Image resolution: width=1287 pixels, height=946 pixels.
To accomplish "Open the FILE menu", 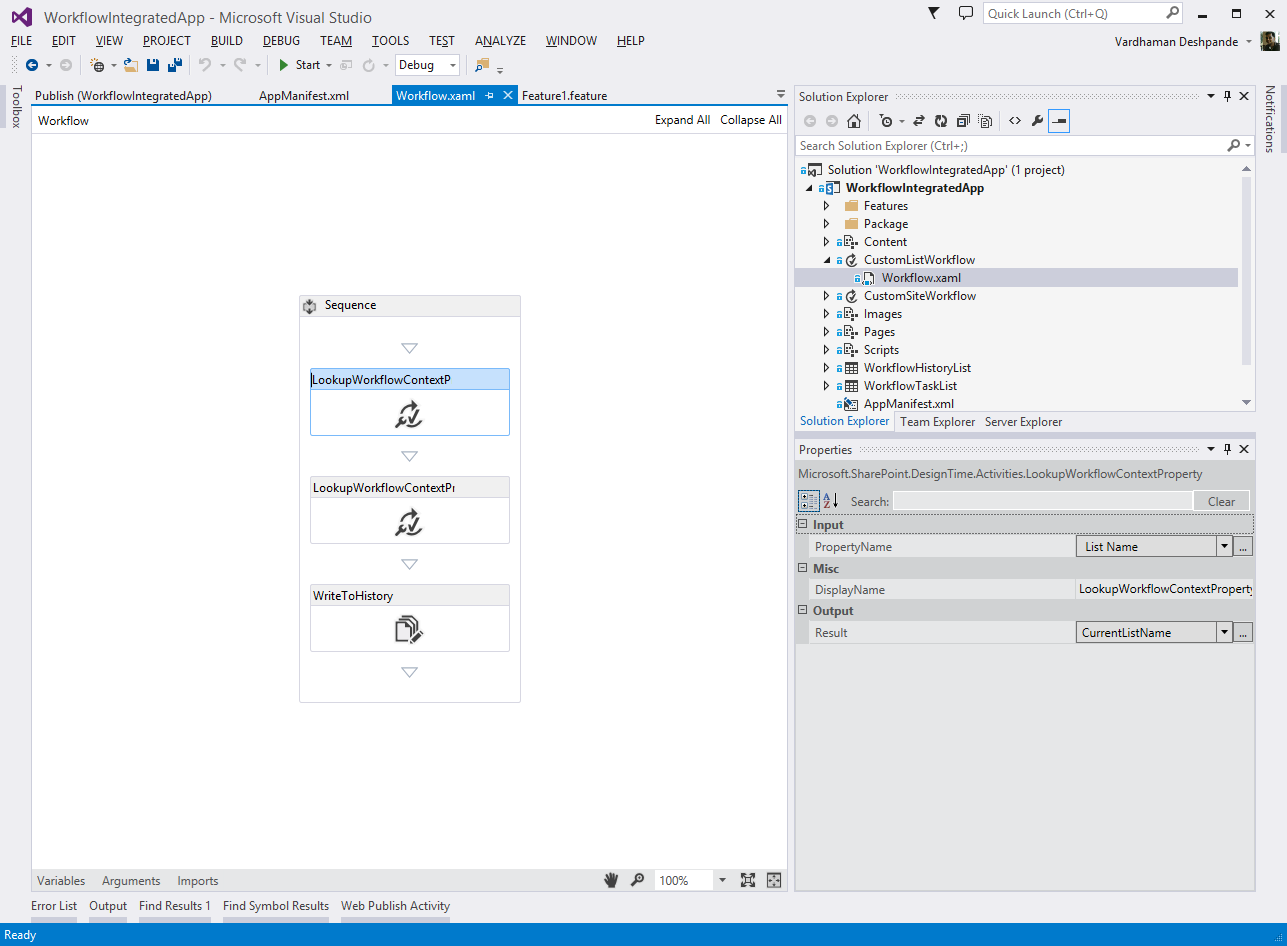I will tap(21, 41).
